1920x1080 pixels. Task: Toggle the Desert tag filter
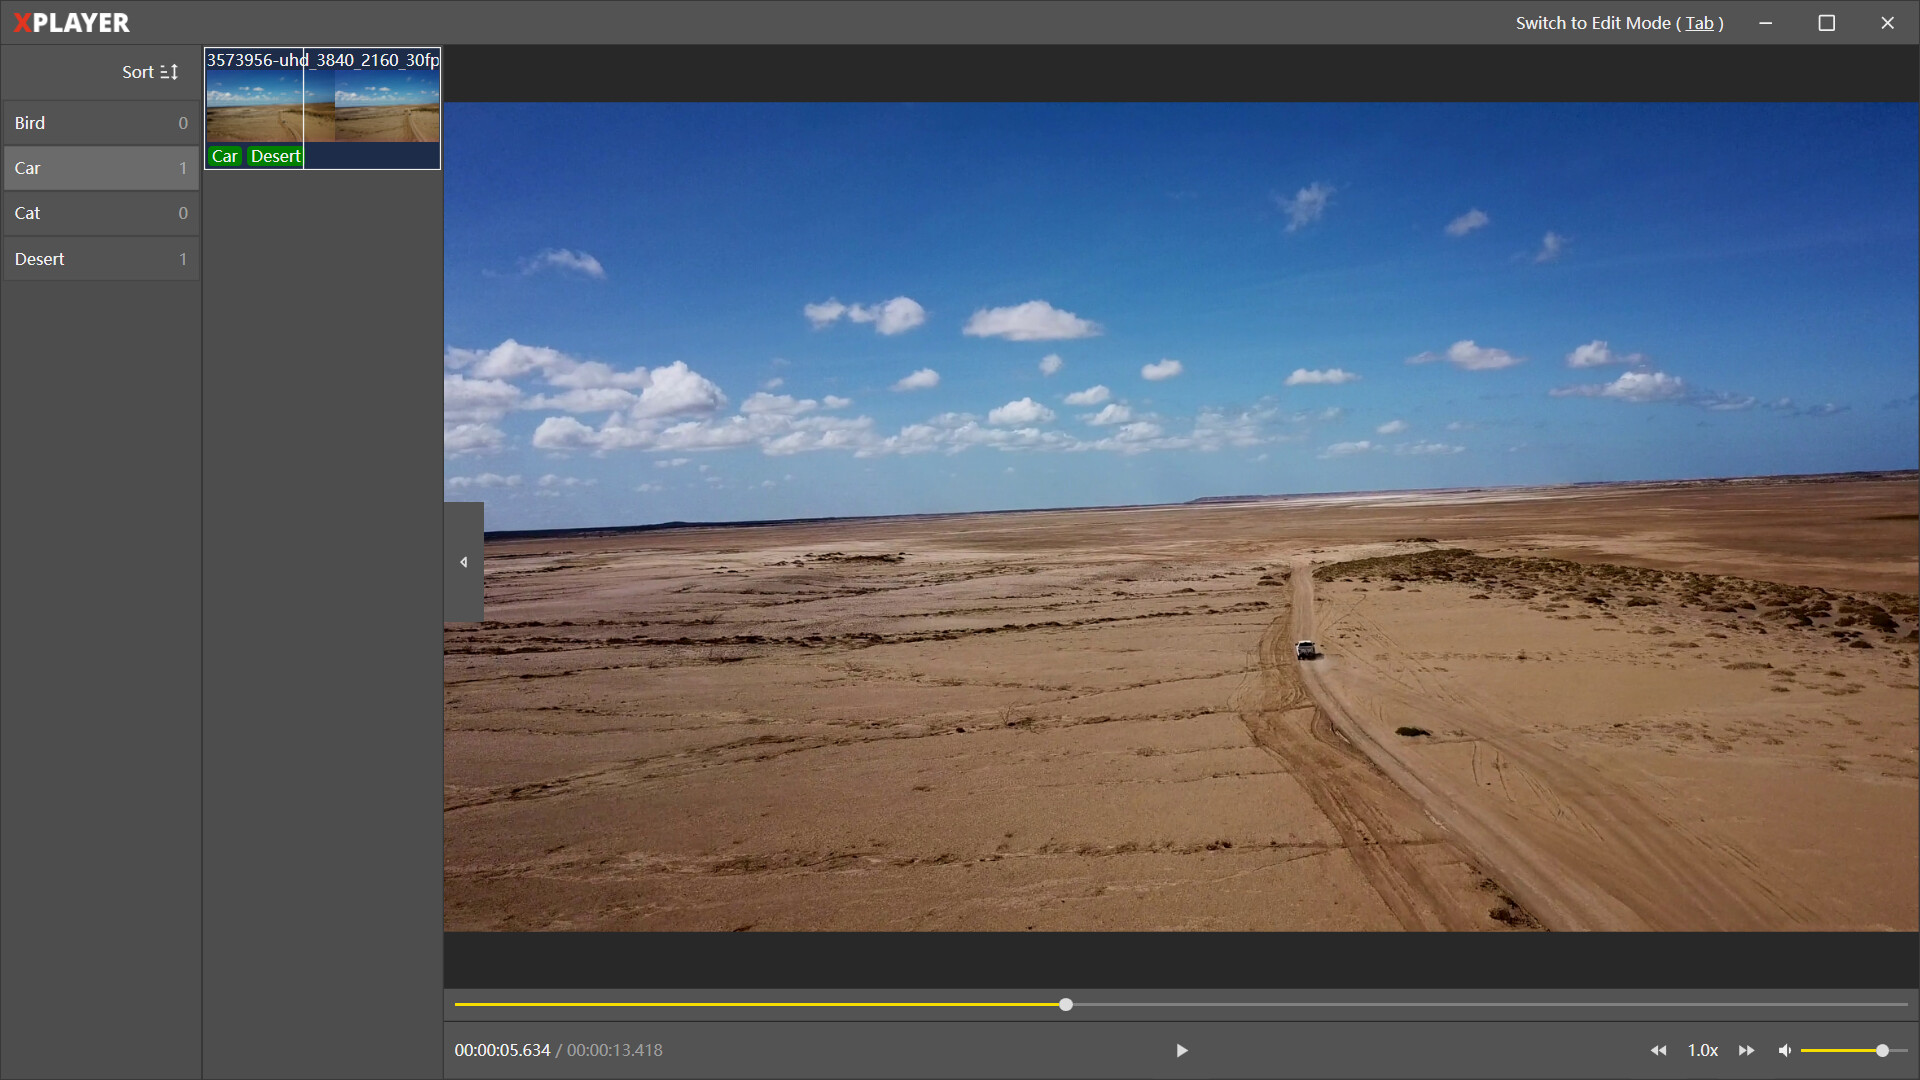[100, 259]
